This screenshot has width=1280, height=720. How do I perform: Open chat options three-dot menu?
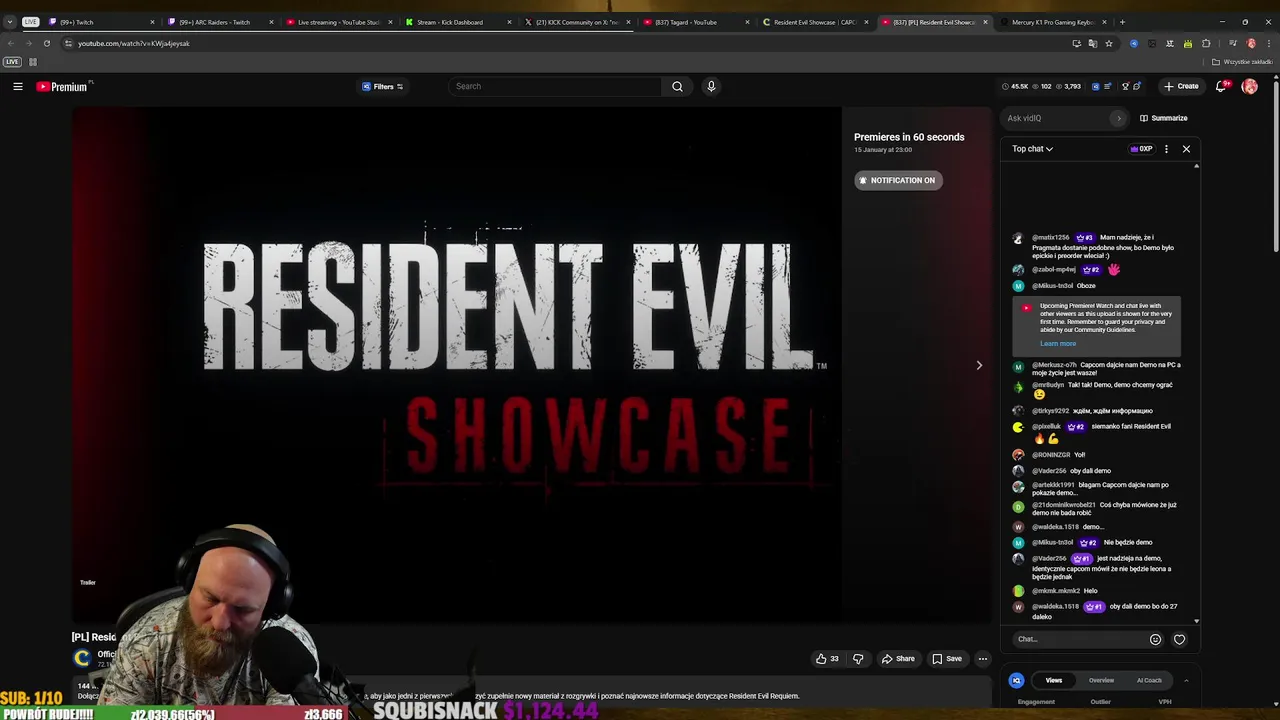point(1166,149)
